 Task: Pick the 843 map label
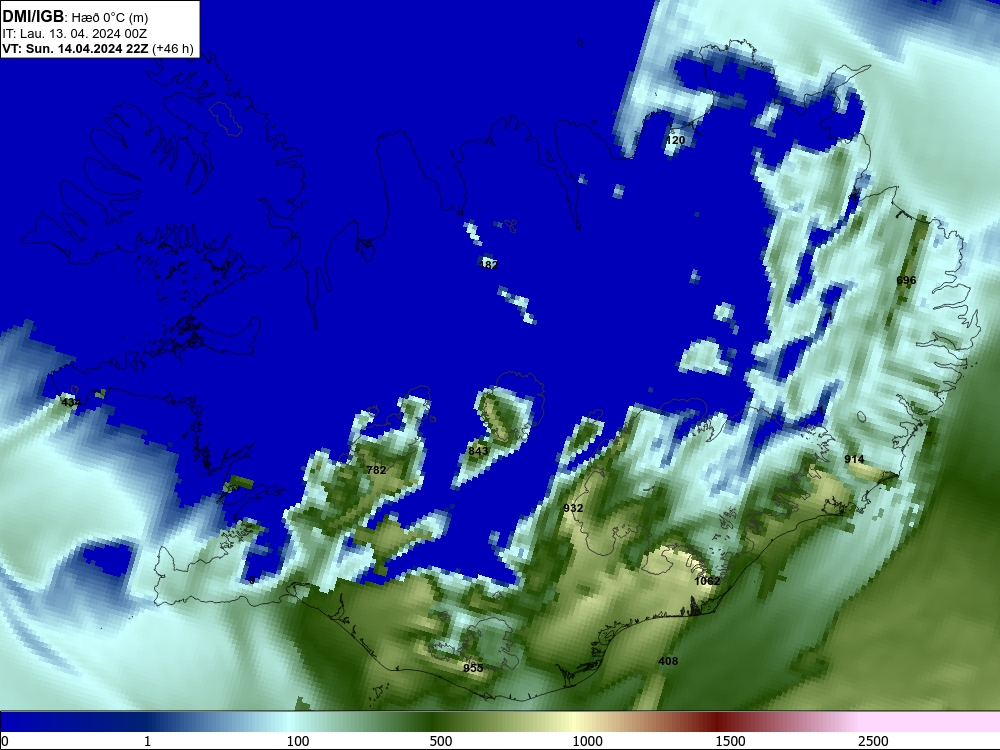pyautogui.click(x=478, y=451)
